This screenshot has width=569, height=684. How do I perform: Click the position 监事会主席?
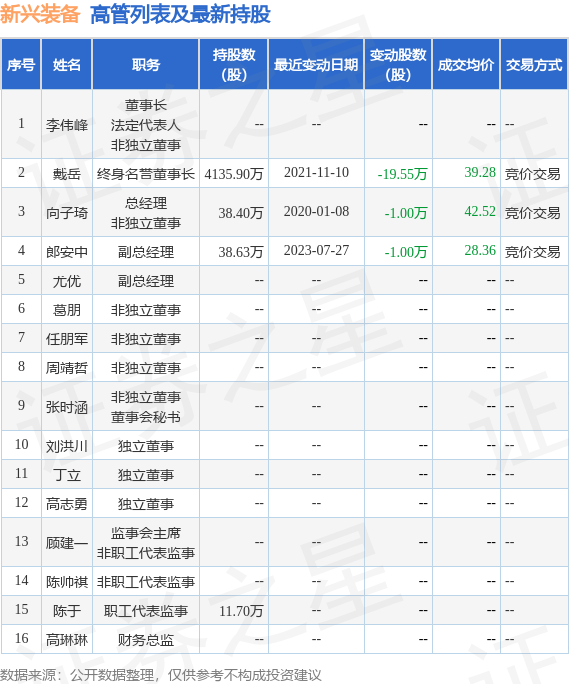(146, 533)
